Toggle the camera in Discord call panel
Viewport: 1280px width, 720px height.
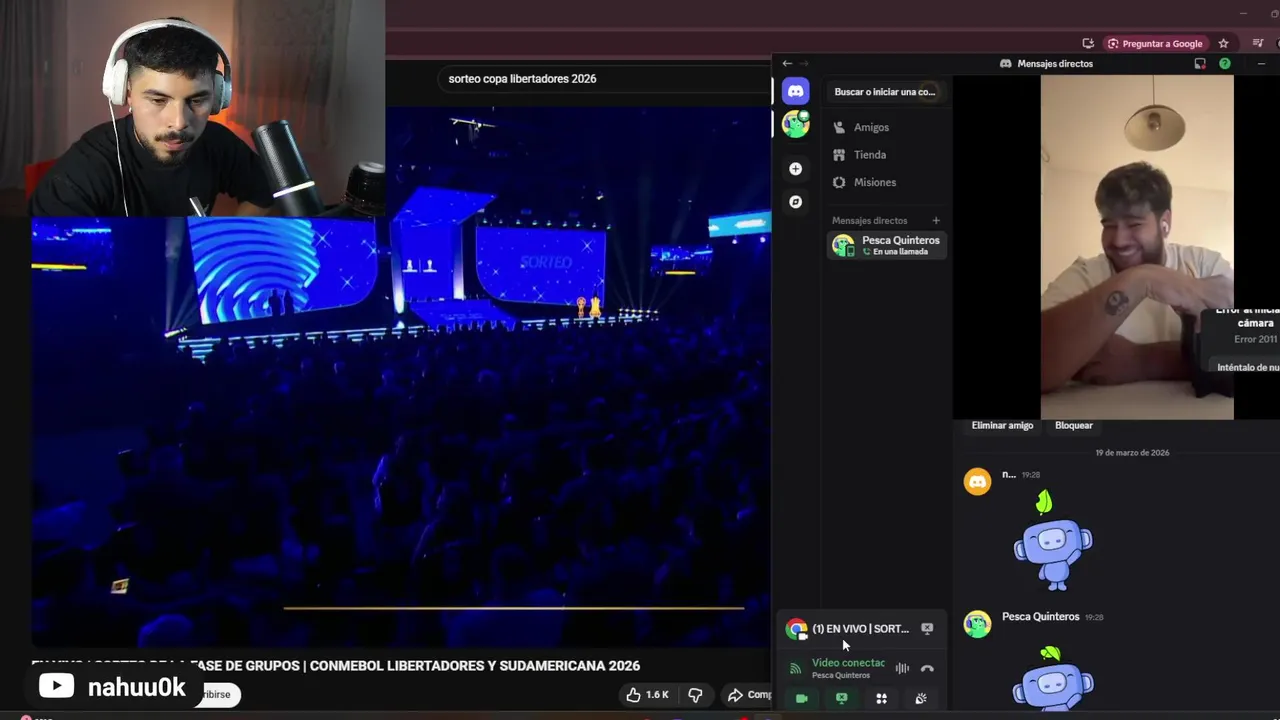click(801, 699)
